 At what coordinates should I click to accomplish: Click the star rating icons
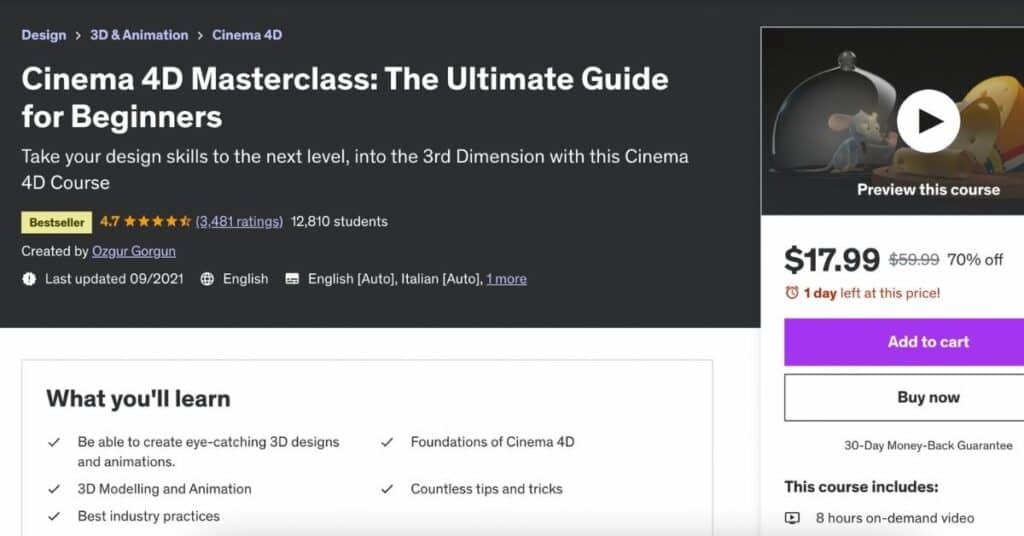click(x=157, y=221)
